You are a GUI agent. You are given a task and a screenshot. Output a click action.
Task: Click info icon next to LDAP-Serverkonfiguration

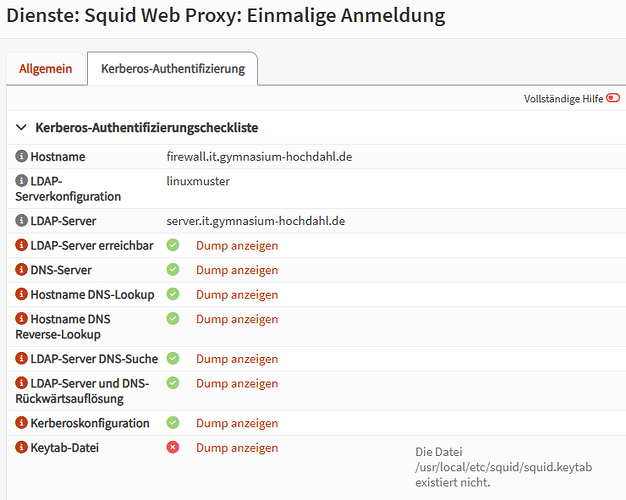[22, 181]
